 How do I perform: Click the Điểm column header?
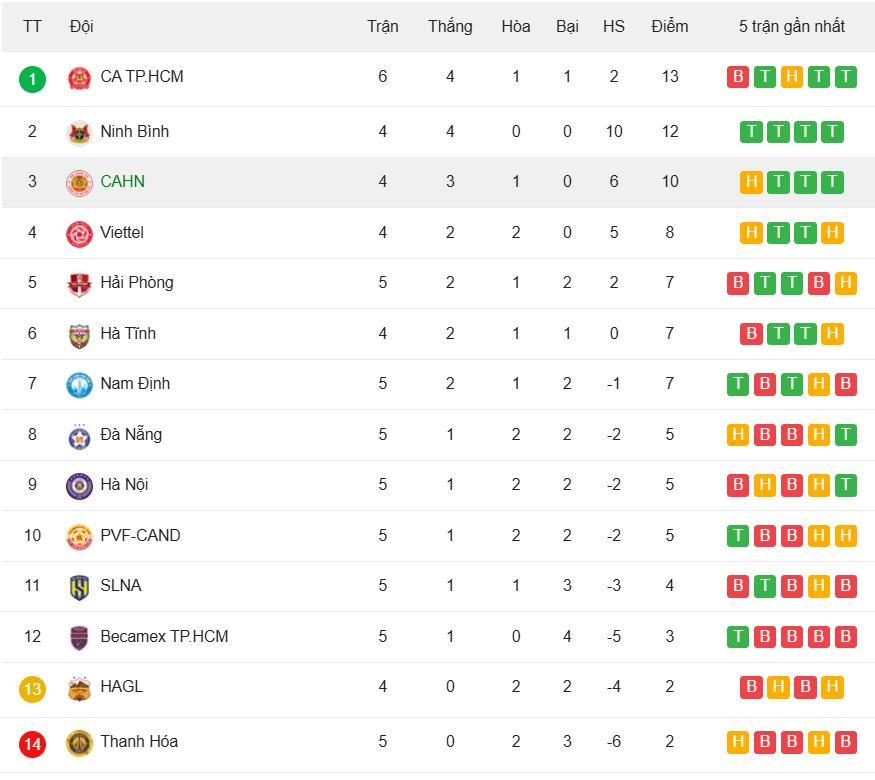pos(669,26)
